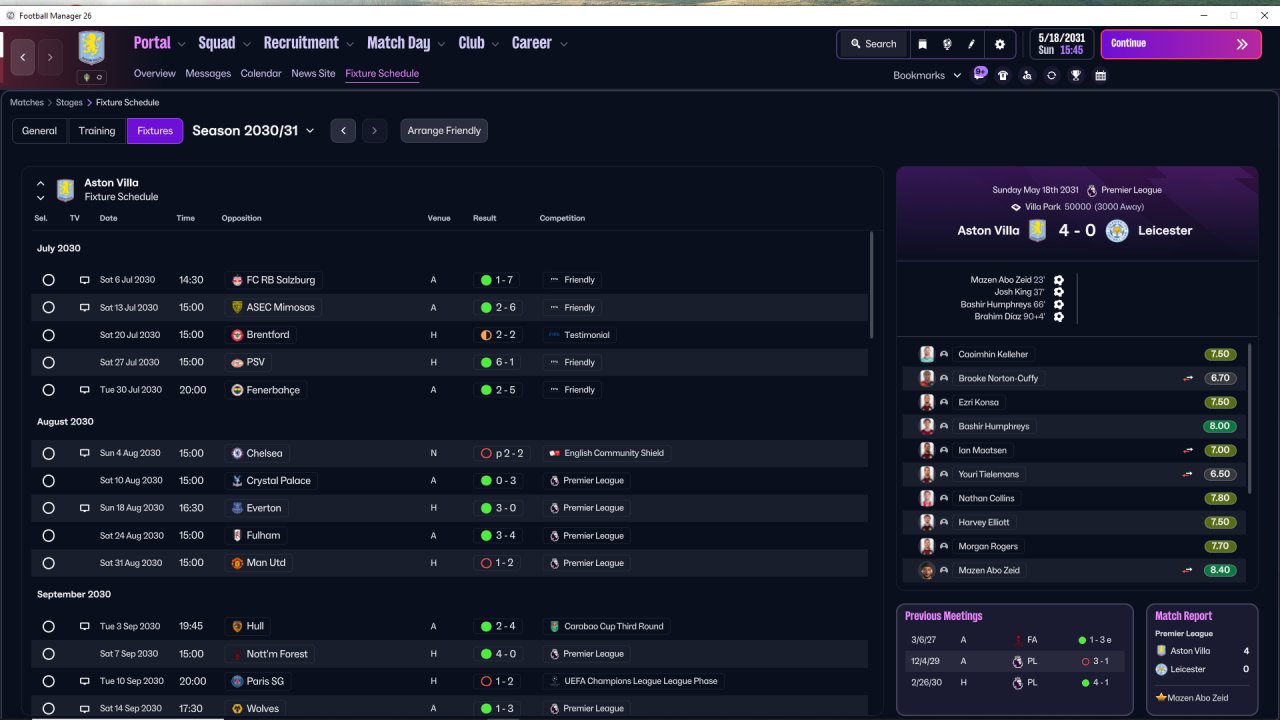Click the player ratings list scrollbar
1280x720 pixels.
[x=1250, y=418]
